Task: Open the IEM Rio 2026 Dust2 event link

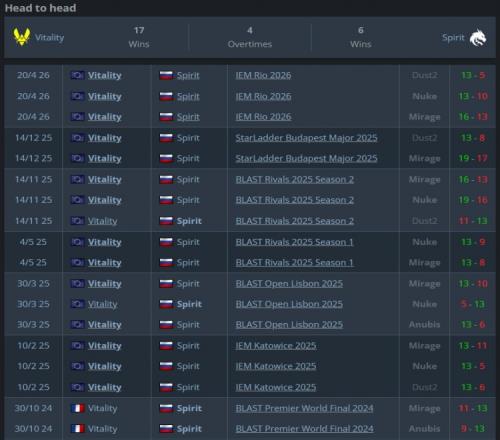Action: pos(263,75)
